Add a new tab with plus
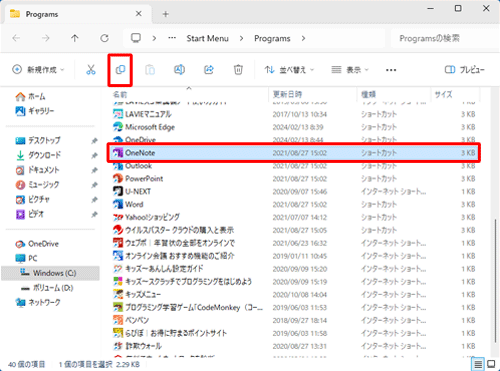Viewport: 500px width, 371px height. pos(166,14)
